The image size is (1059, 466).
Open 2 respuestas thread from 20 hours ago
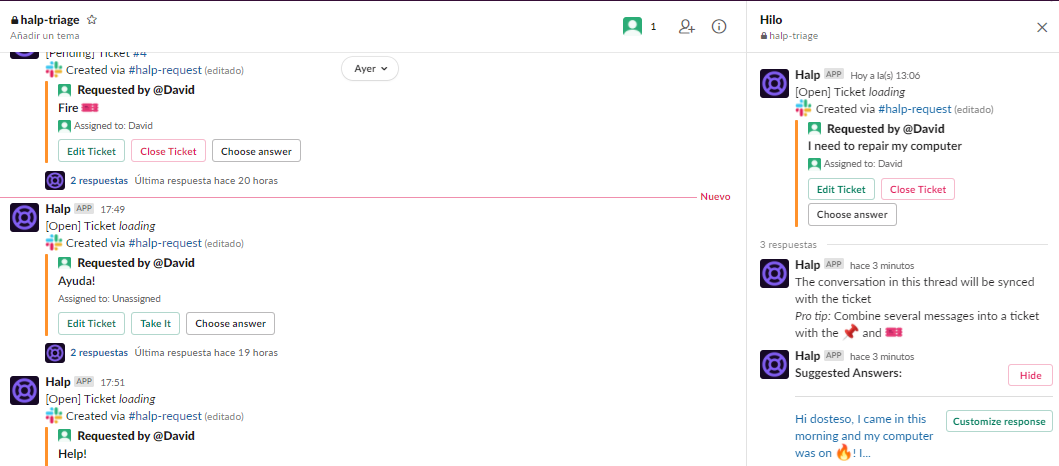point(99,180)
